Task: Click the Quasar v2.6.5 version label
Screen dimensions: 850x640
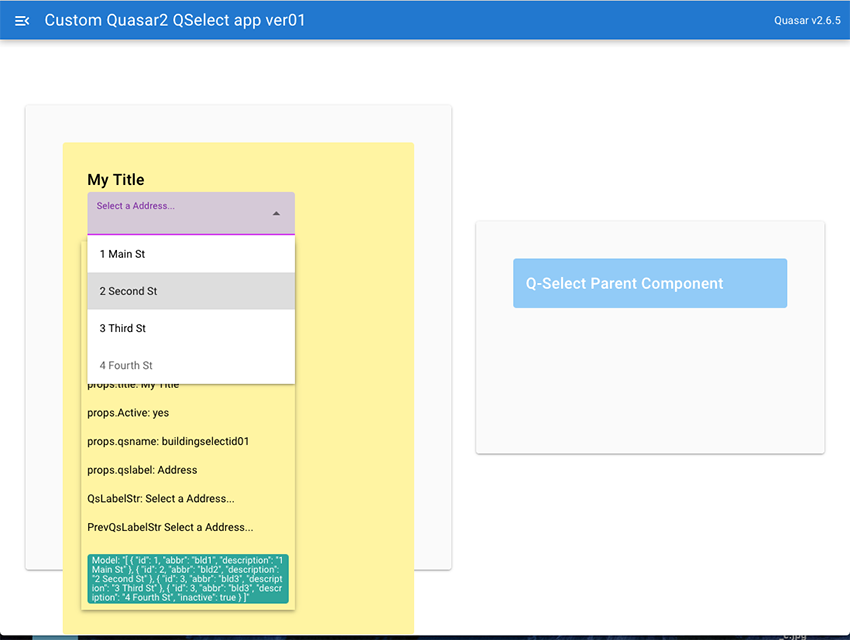Action: 807,21
